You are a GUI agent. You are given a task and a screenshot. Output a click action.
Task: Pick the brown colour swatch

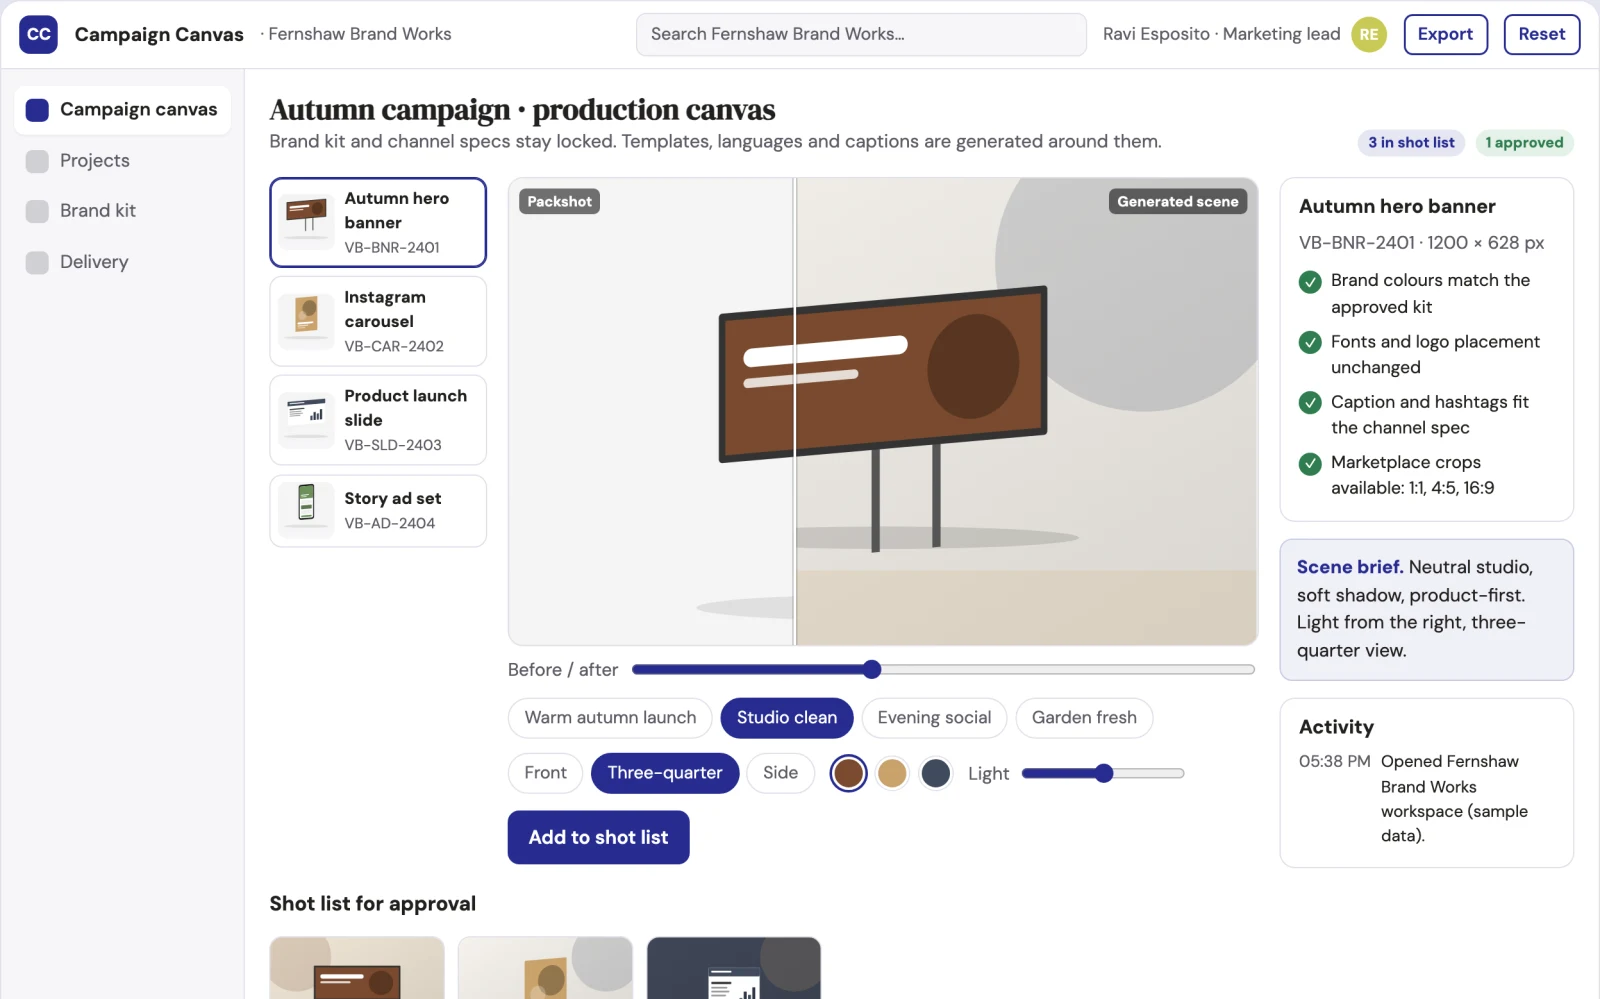[848, 773]
